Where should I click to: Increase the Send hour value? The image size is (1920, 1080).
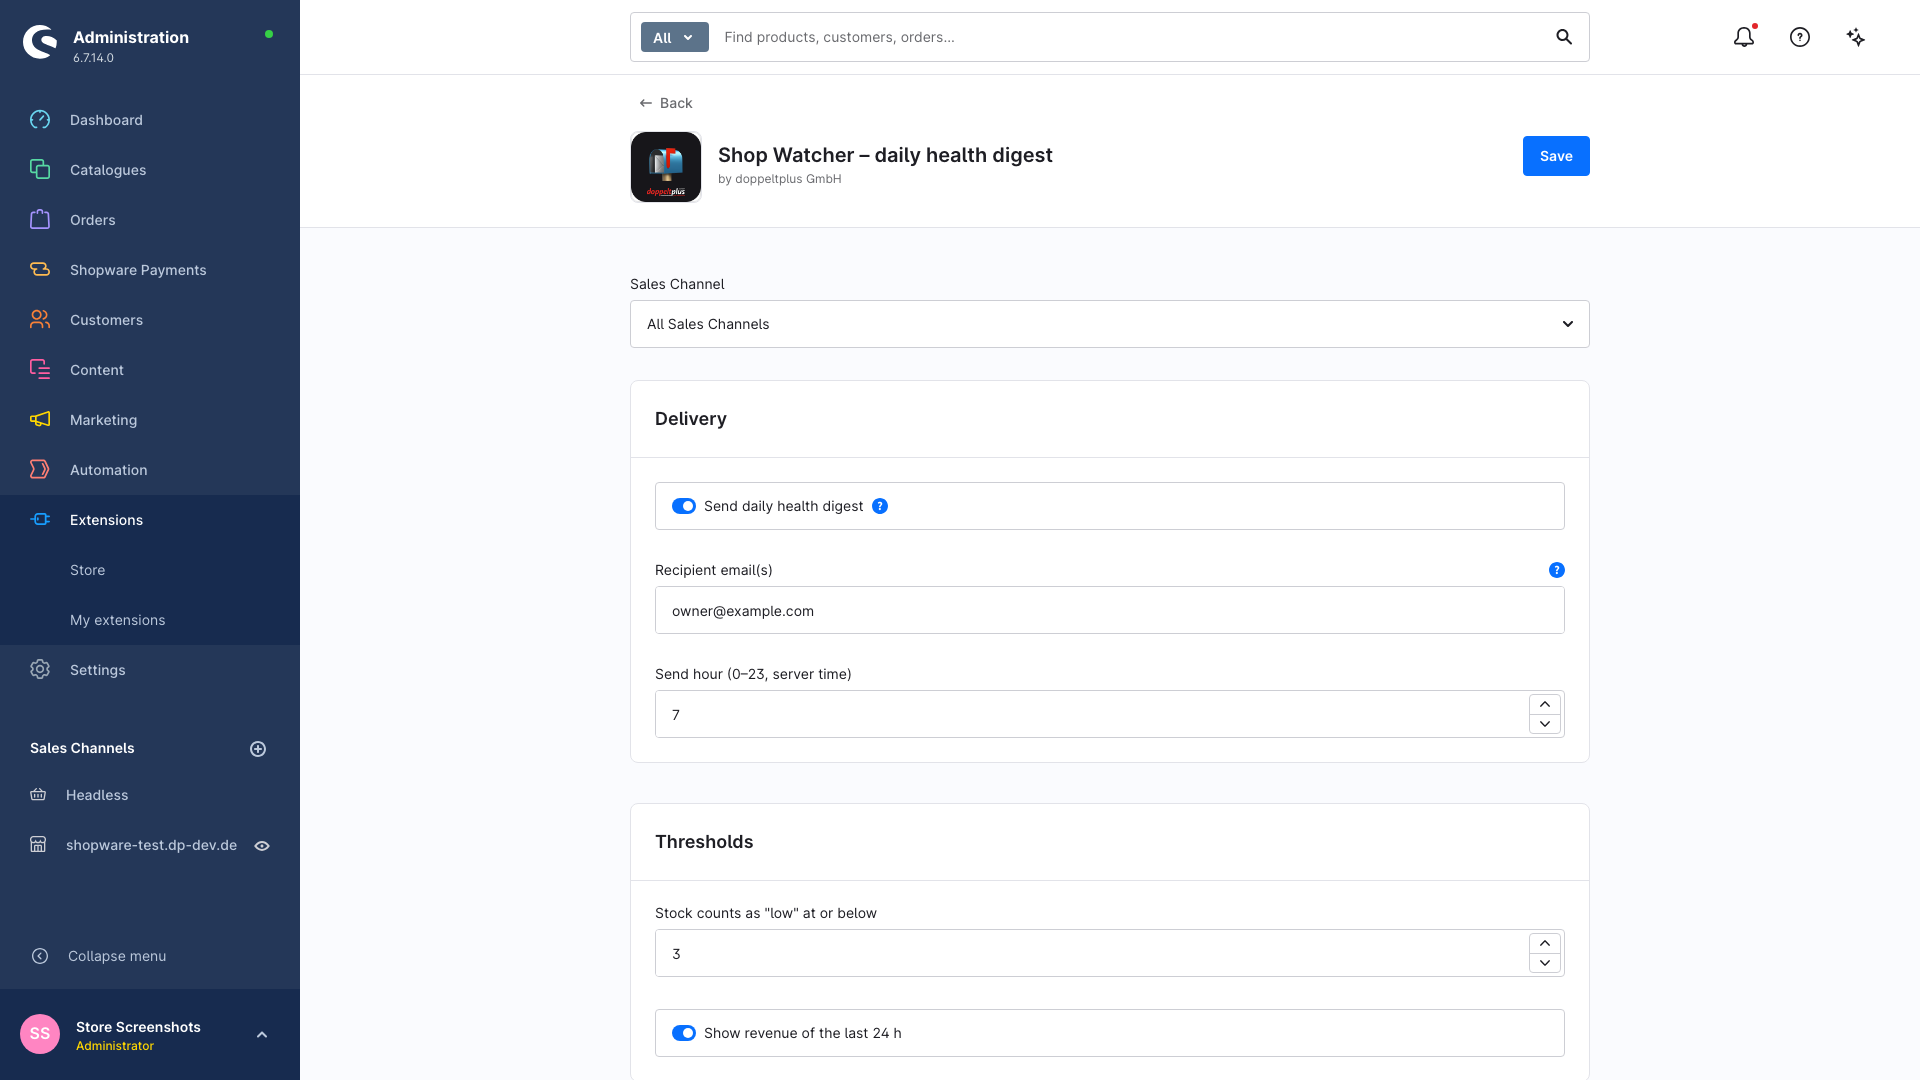pyautogui.click(x=1545, y=704)
